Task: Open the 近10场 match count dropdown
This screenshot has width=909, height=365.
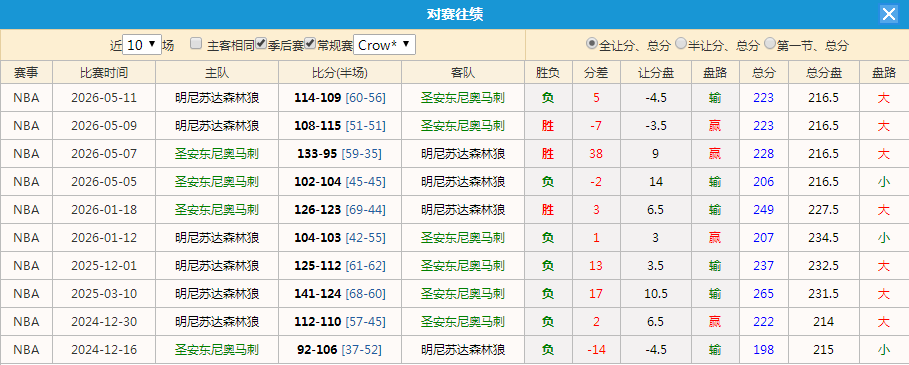Action: click(x=142, y=45)
